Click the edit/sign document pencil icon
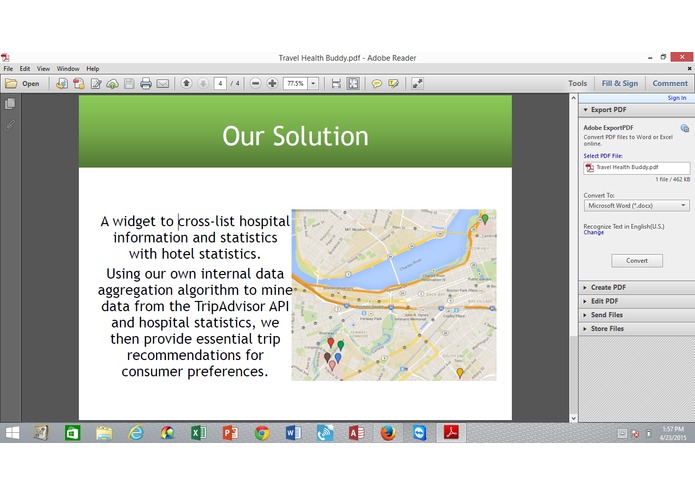The image size is (695, 494). click(96, 83)
